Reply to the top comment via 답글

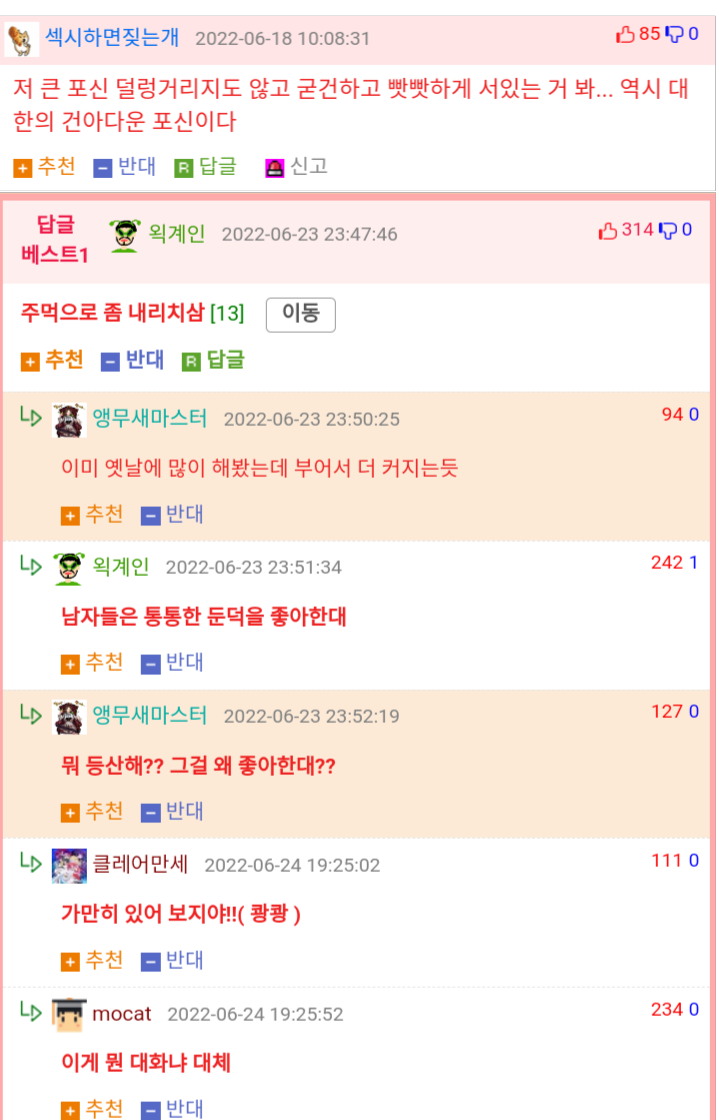(206, 167)
